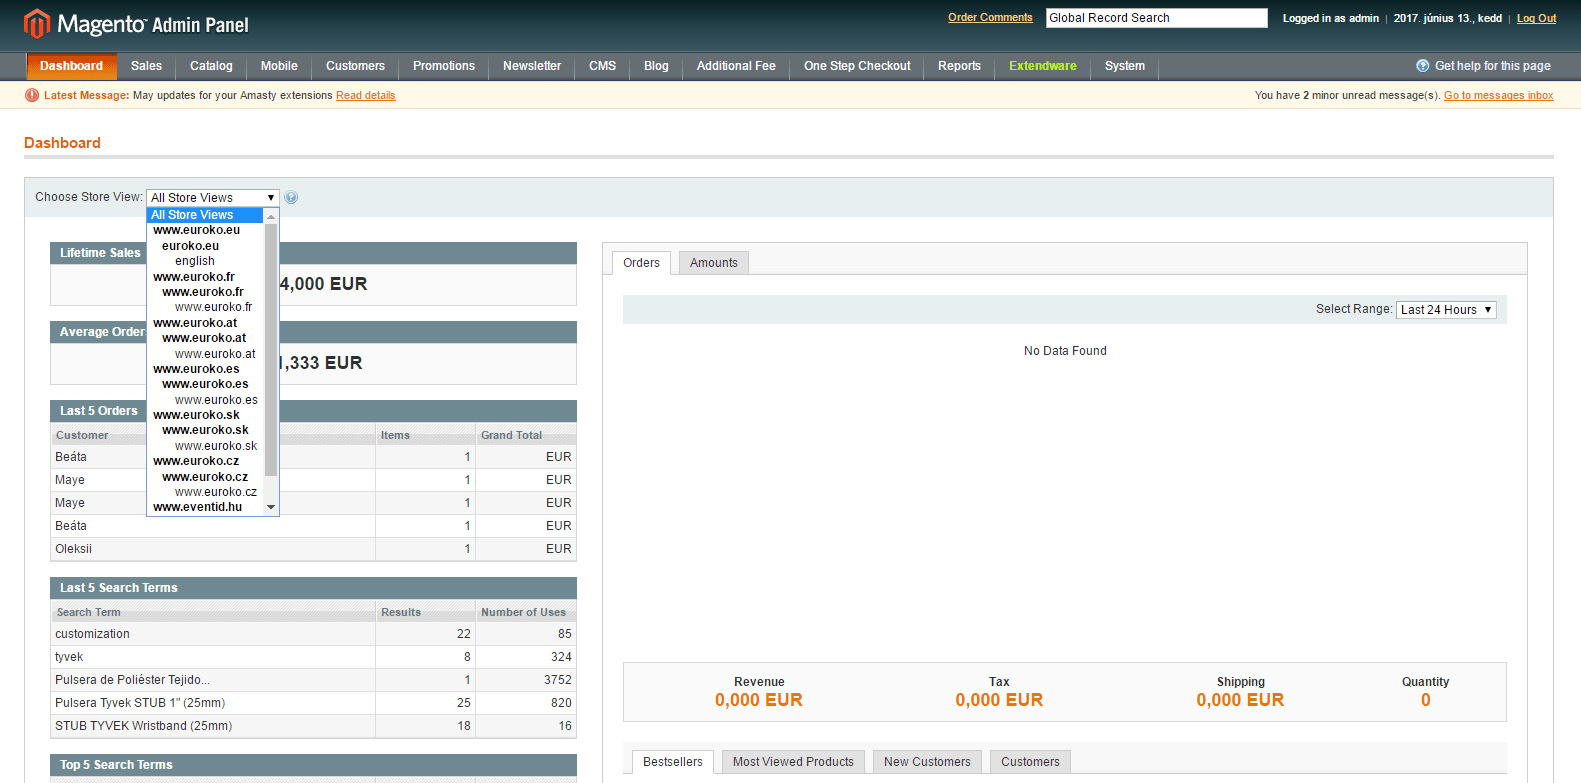
Task: Open the One Step Checkout menu
Action: tap(857, 66)
